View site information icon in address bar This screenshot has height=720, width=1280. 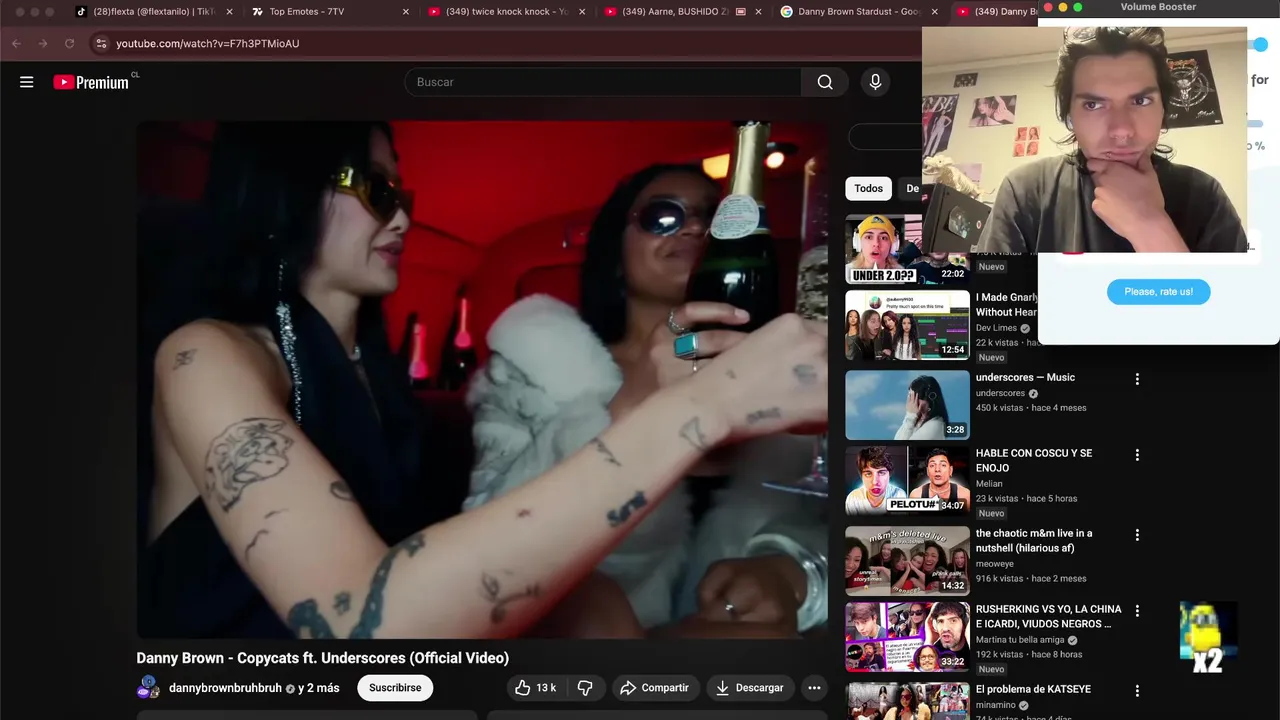100,44
